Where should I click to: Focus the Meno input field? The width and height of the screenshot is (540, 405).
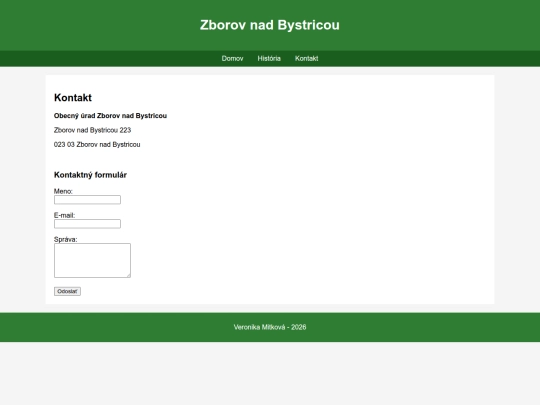[87, 200]
